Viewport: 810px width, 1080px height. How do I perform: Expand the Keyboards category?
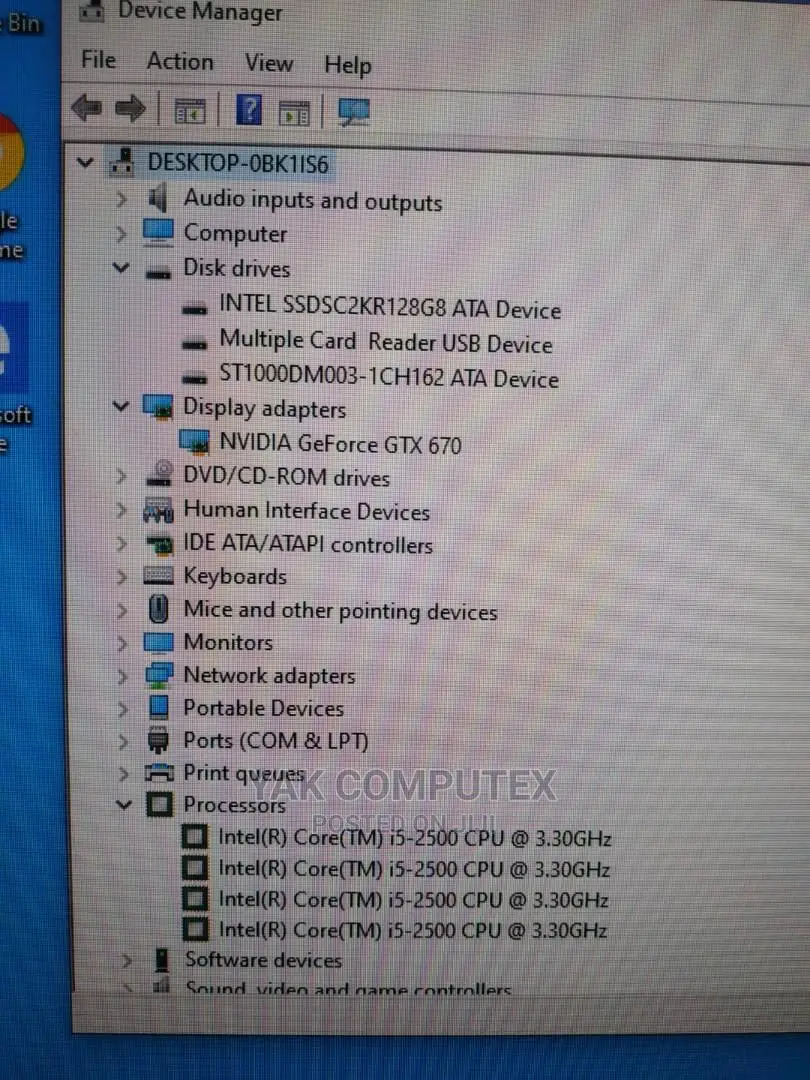click(122, 577)
